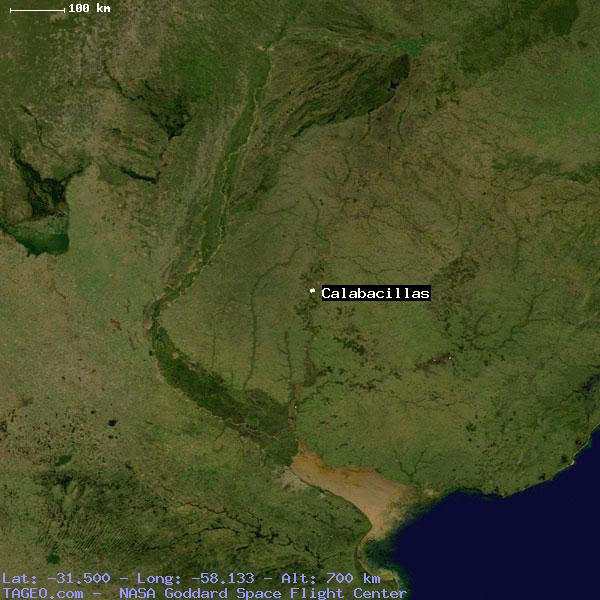Click the TAGEO.com credit text
The height and width of the screenshot is (600, 600).
(42, 593)
